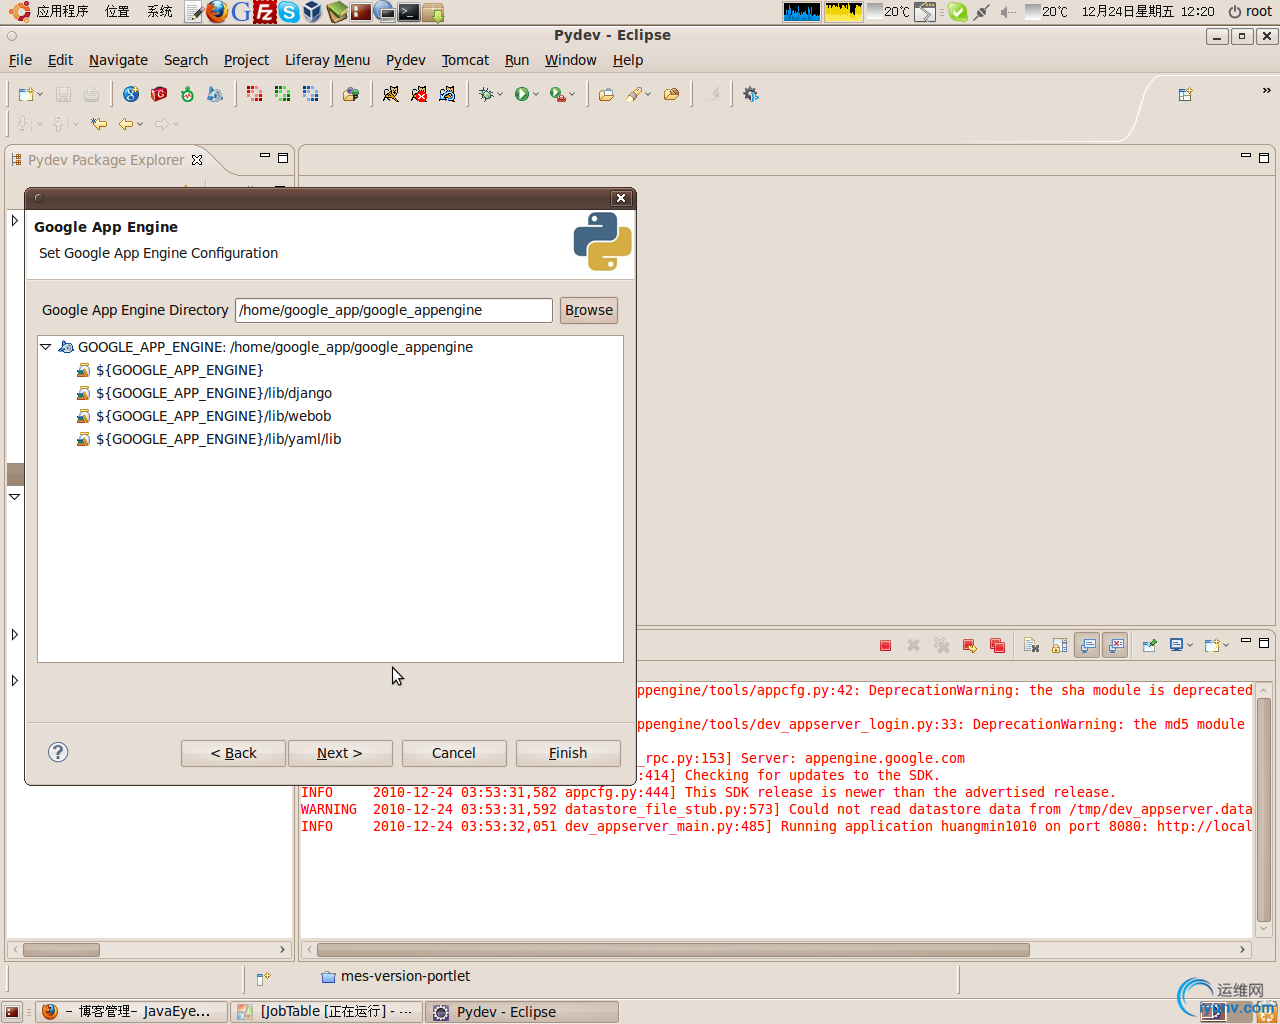Click the green grid toolbar icon
Screen dimensions: 1280x1024
[x=283, y=94]
